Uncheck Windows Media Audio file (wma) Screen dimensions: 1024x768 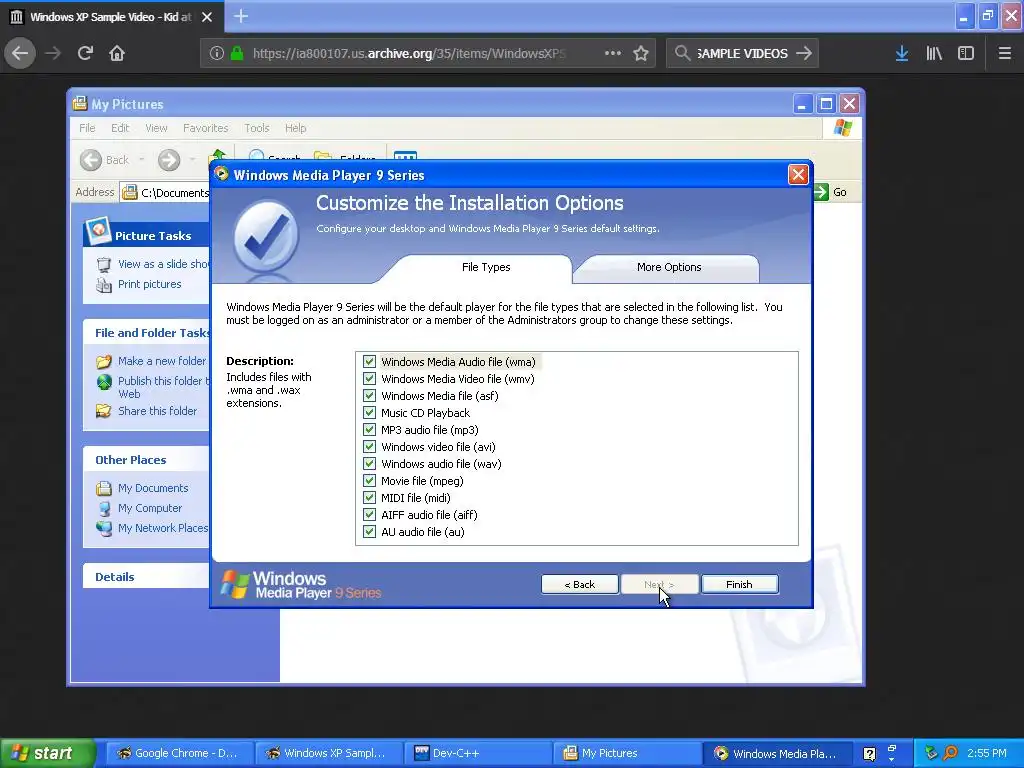point(370,362)
